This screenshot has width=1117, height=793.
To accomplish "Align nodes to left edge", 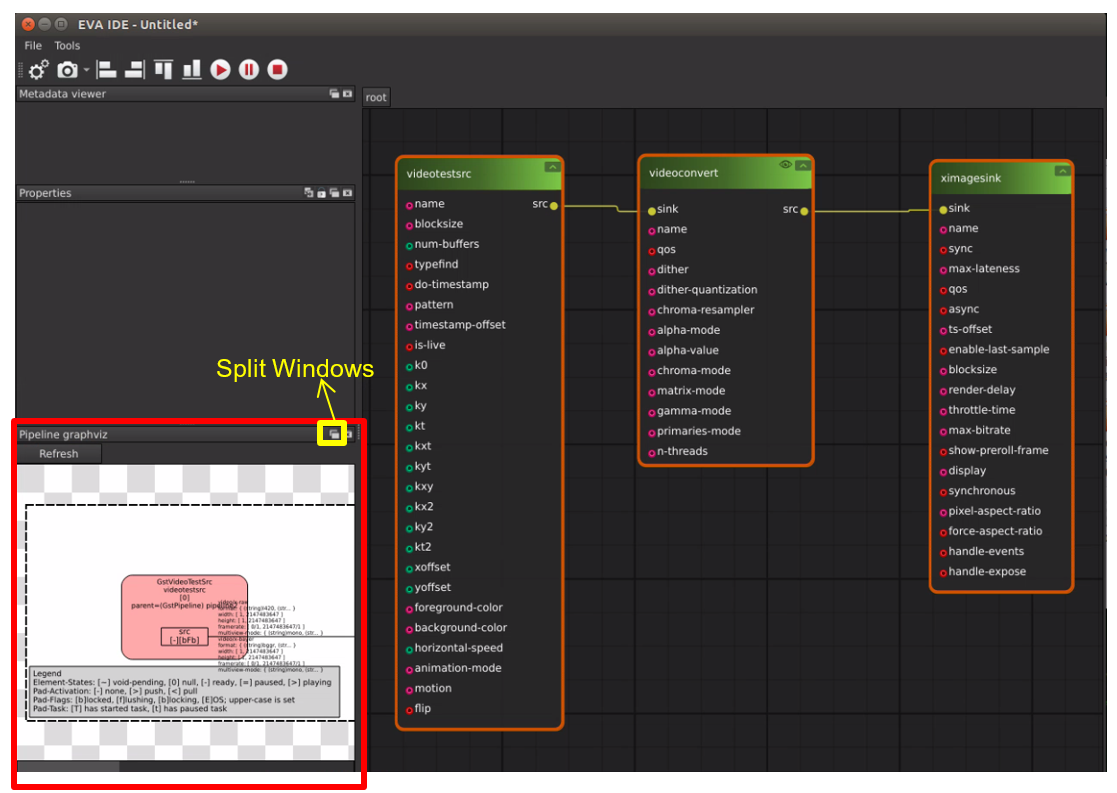I will coord(106,70).
